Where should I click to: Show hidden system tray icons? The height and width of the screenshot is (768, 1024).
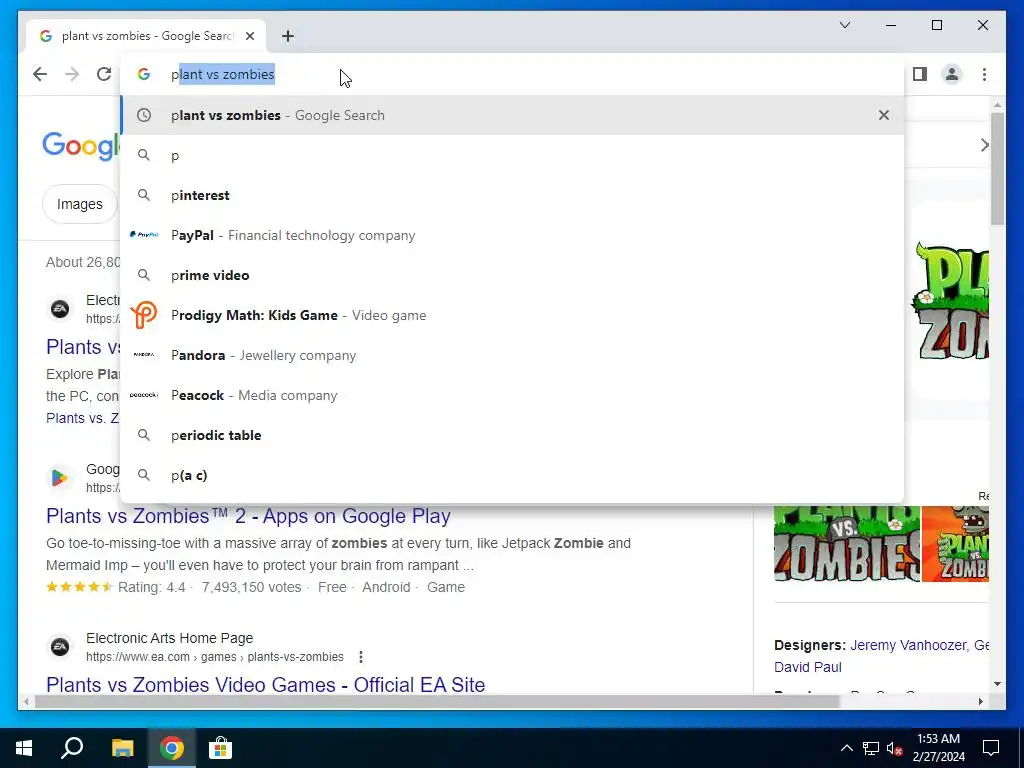click(x=846, y=748)
